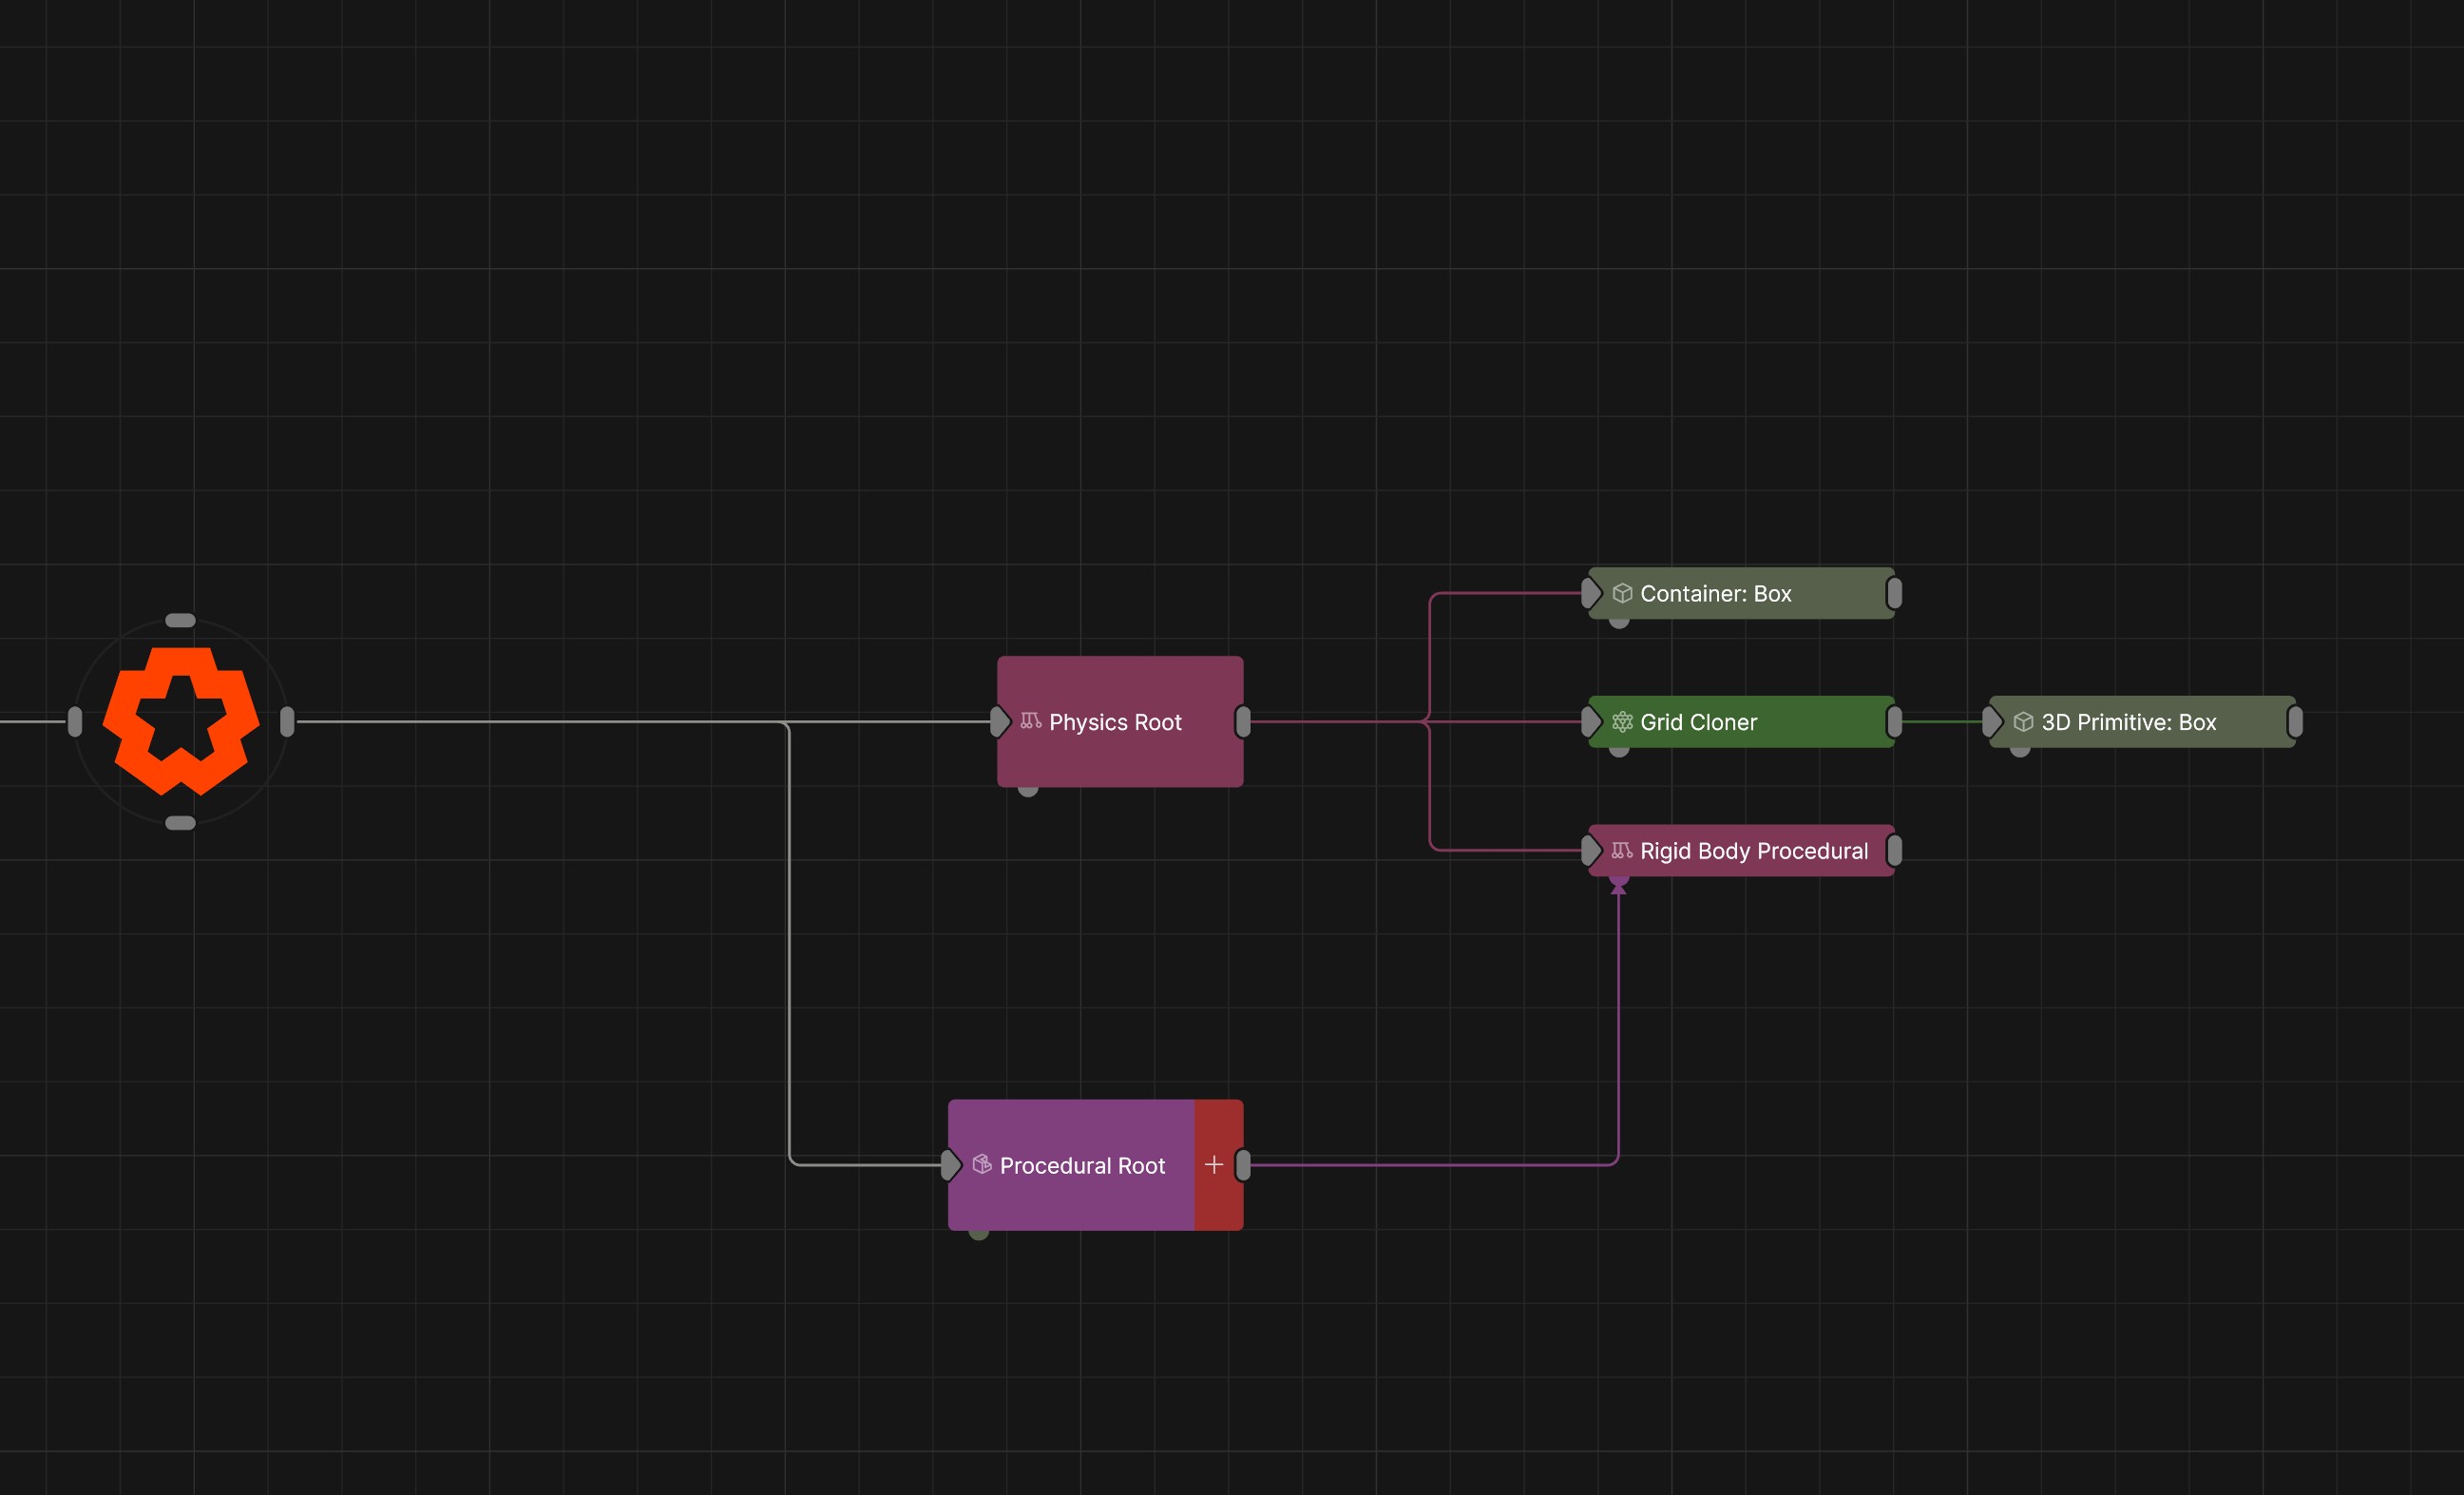The image size is (2464, 1495).
Task: Click the Physics Root node icon
Action: 1031,721
